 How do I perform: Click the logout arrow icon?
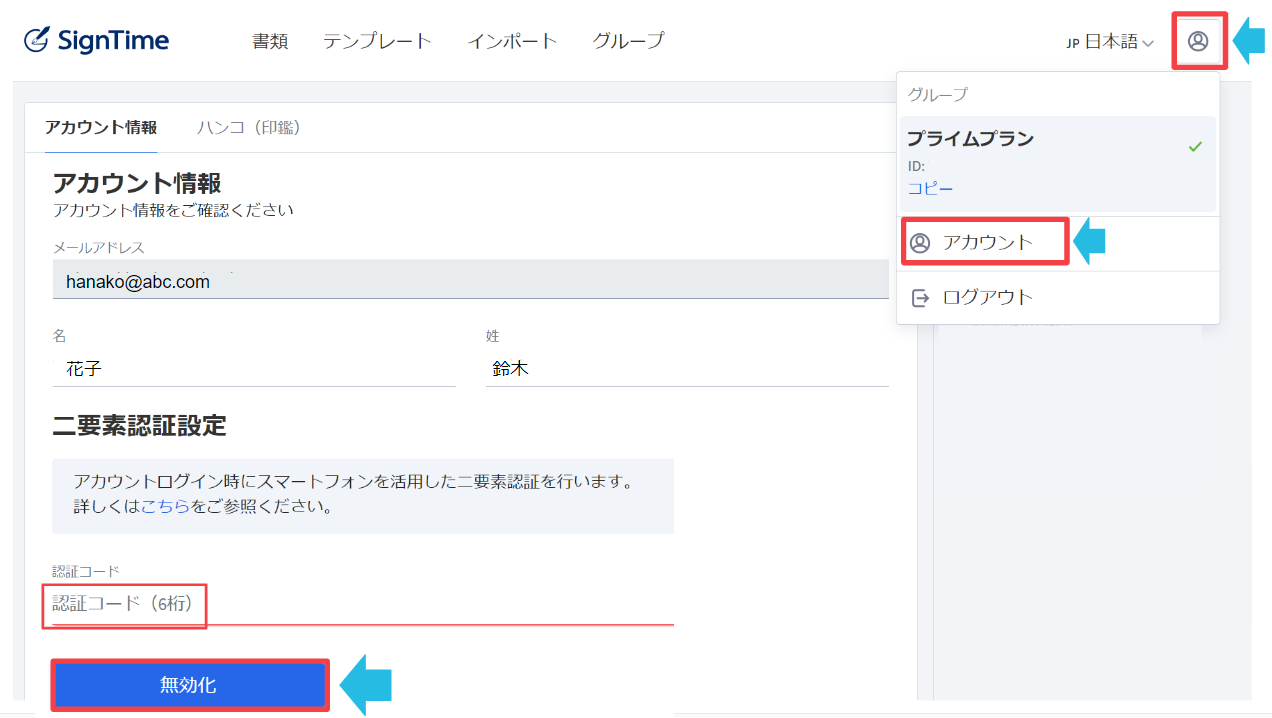click(920, 298)
